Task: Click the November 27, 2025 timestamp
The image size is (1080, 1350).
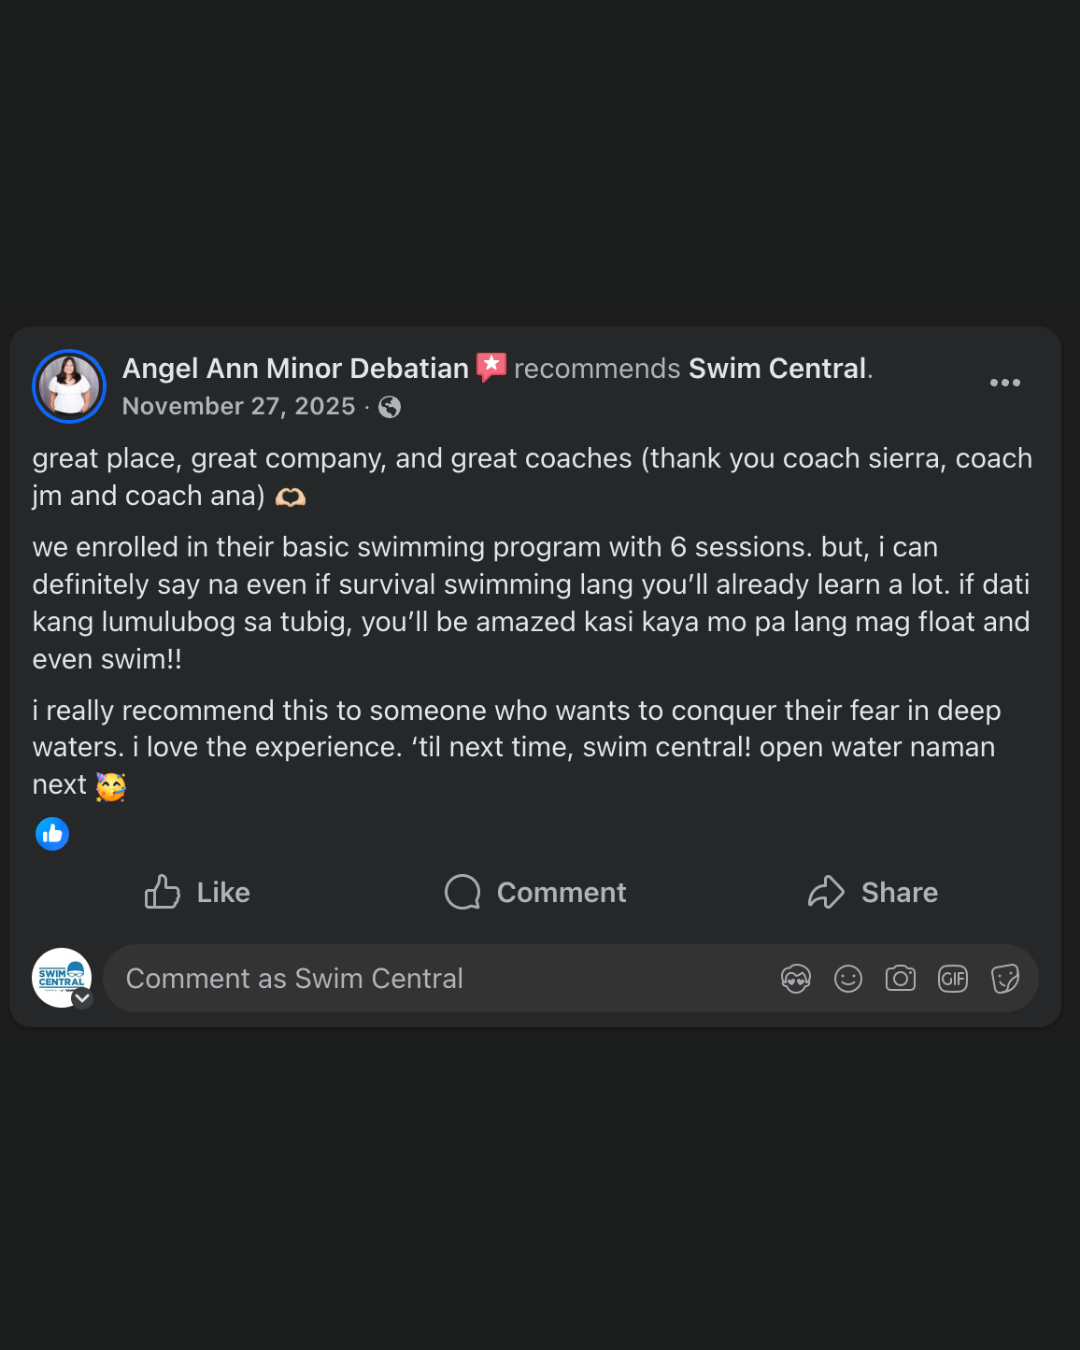Action: coord(238,407)
